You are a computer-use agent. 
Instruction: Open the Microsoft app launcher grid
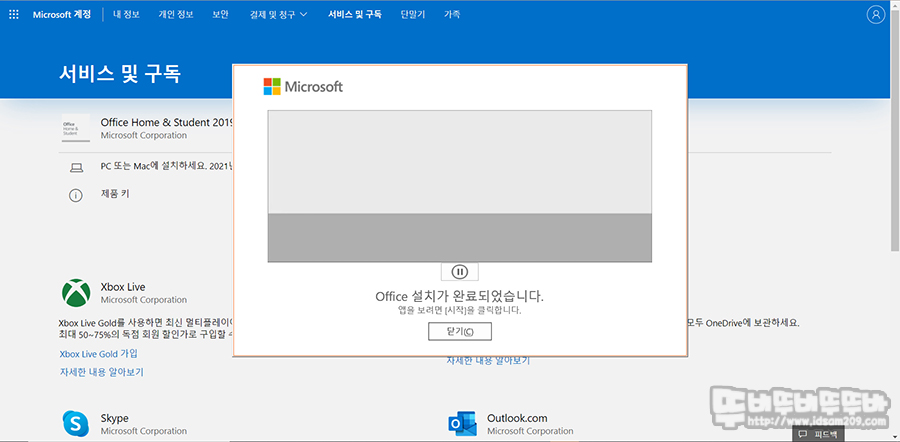pyautogui.click(x=14, y=14)
